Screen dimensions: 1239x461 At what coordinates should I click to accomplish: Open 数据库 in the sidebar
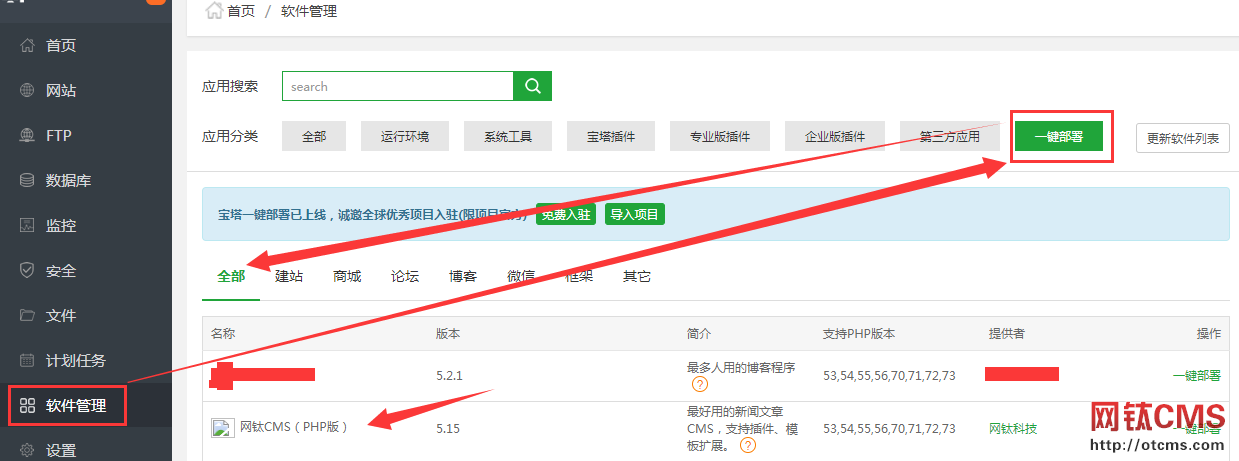(69, 181)
